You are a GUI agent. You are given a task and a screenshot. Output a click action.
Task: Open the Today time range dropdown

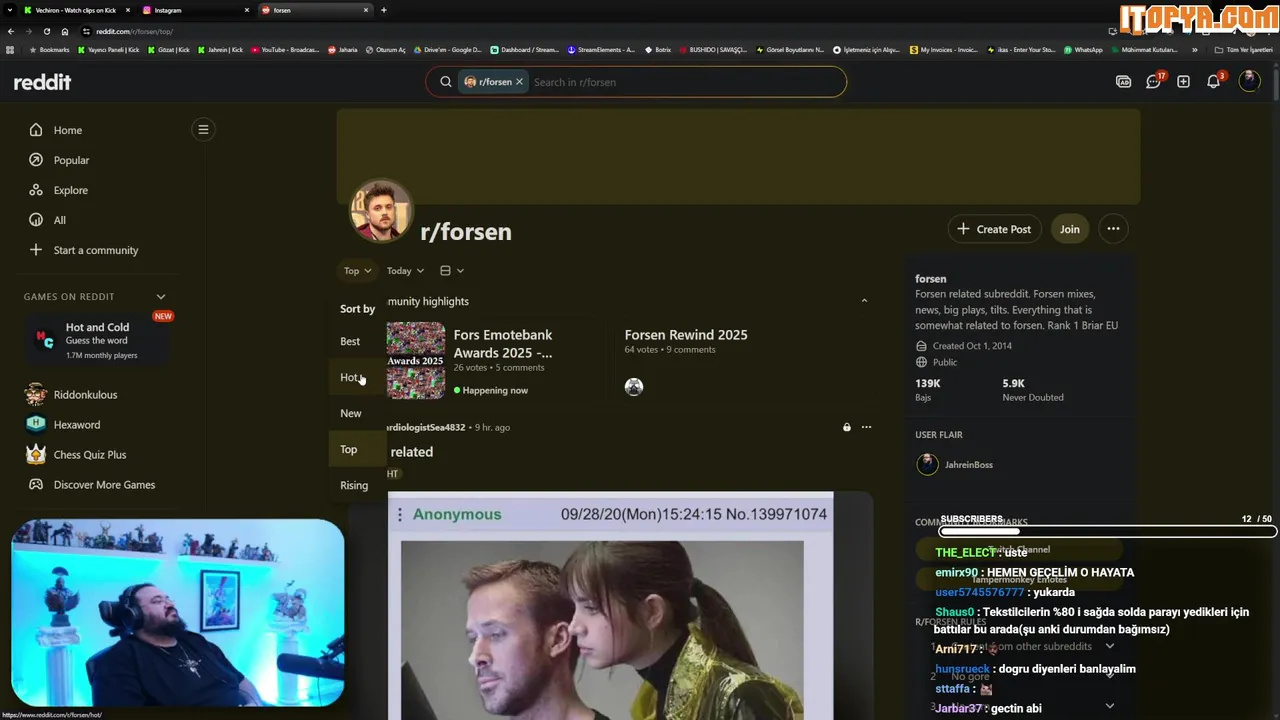405,271
